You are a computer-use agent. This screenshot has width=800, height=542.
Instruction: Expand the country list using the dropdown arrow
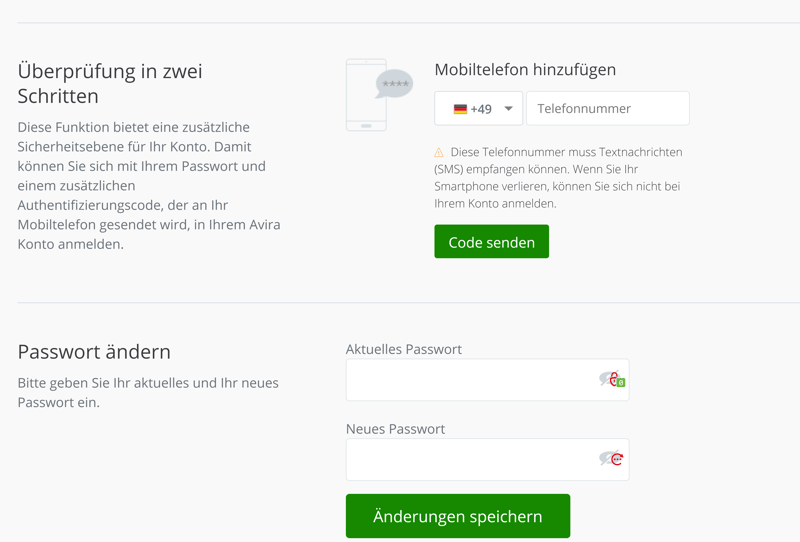(508, 109)
